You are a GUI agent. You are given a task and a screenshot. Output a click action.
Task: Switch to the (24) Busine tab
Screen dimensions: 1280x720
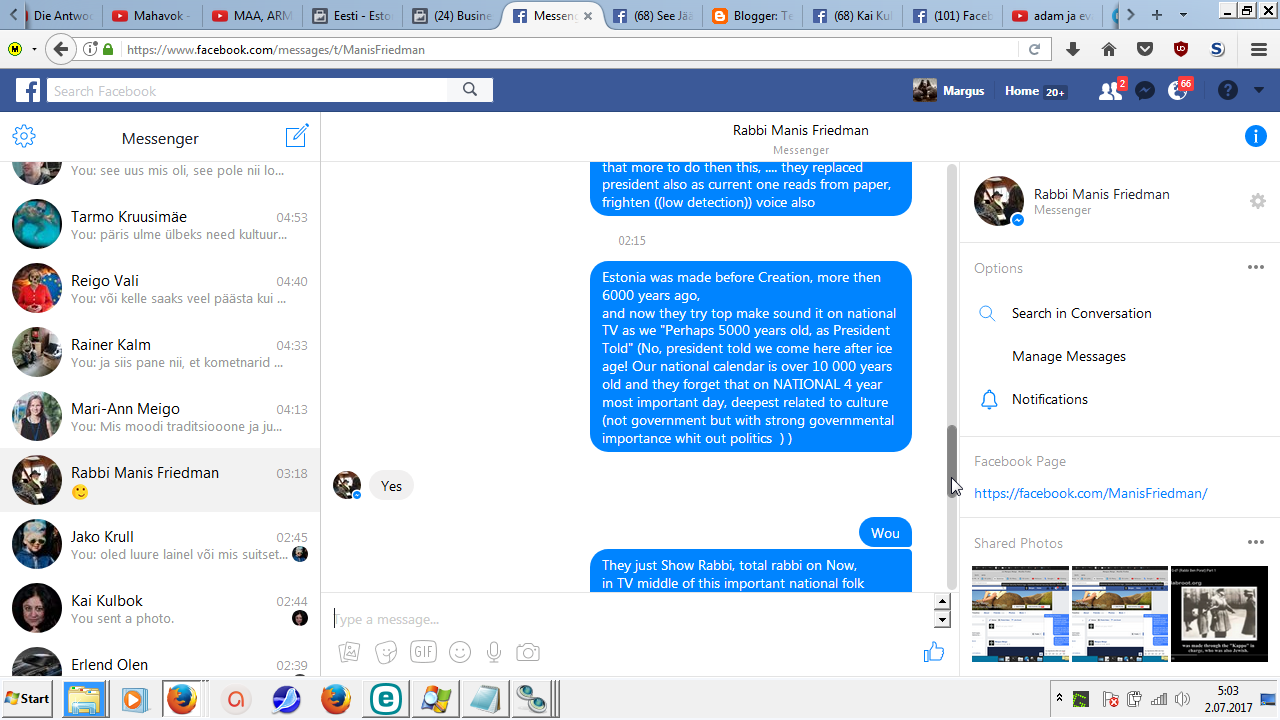point(452,15)
